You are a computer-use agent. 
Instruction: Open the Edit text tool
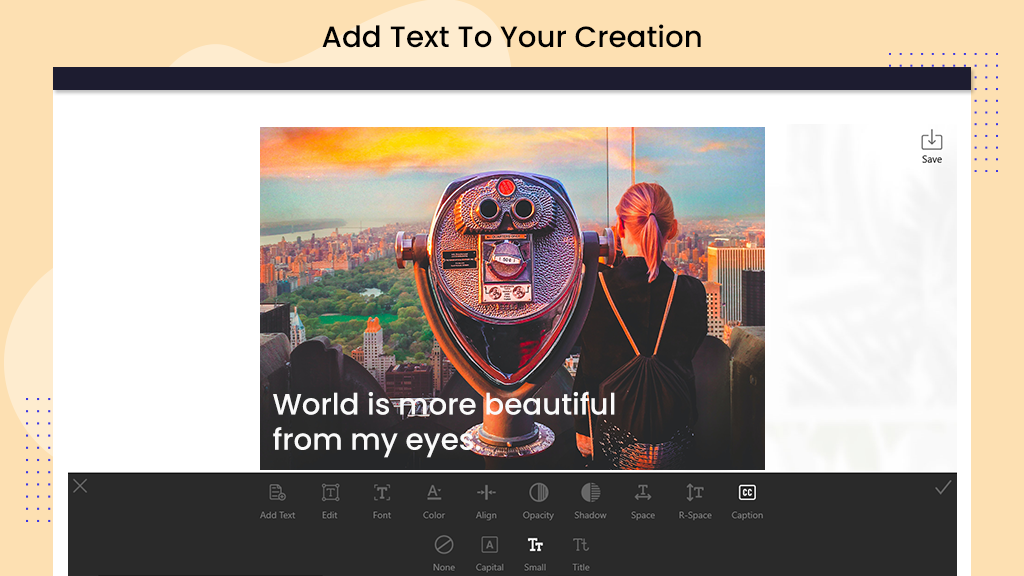click(x=330, y=502)
